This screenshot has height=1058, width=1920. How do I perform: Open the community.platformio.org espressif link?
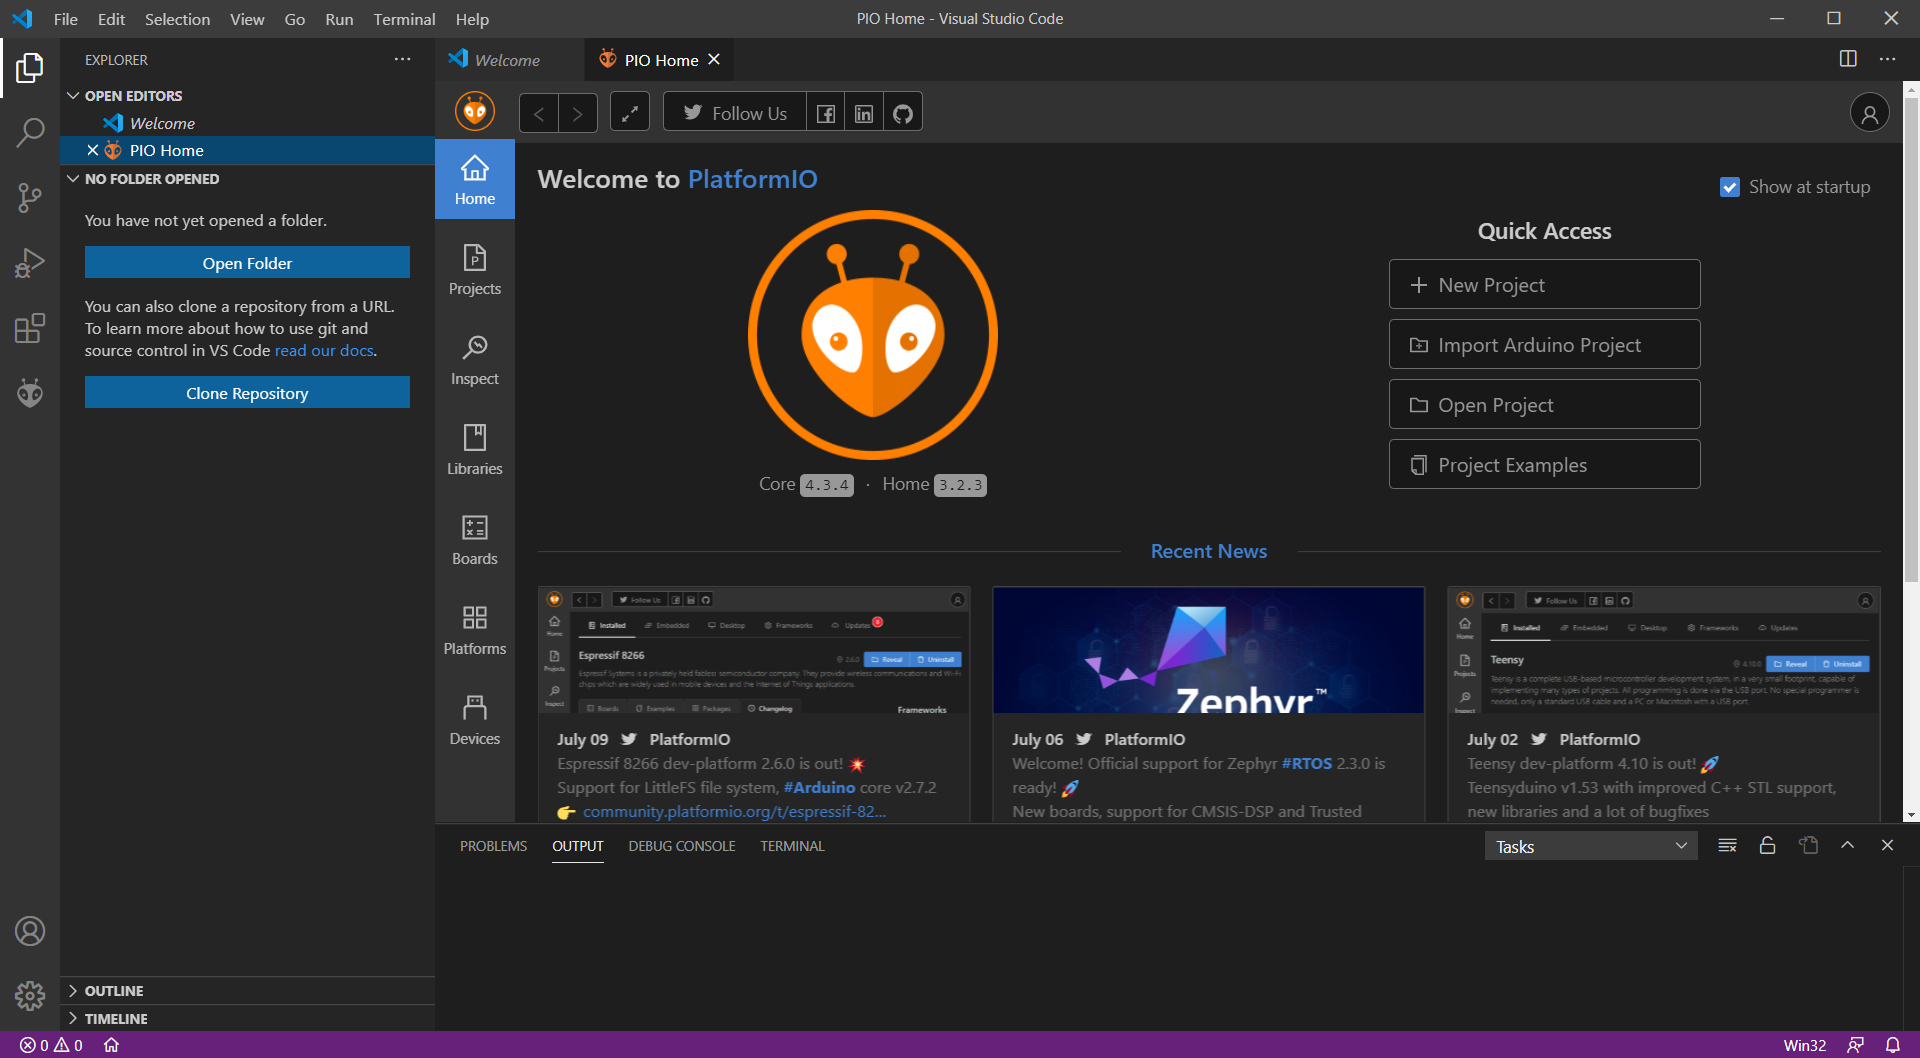pyautogui.click(x=734, y=812)
